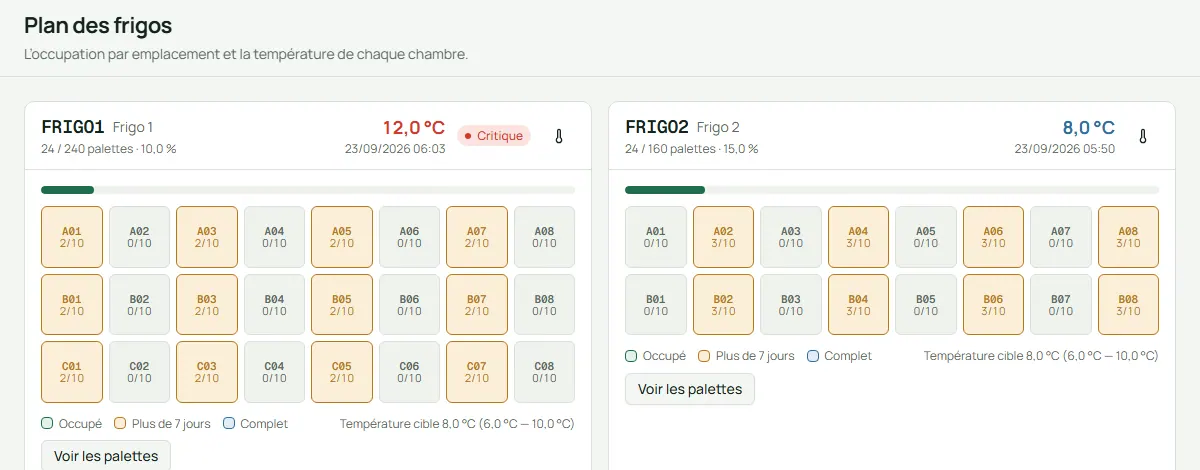The width and height of the screenshot is (1200, 470).
Task: Open Voir les palettes for FRIGO2
Action: (690, 389)
